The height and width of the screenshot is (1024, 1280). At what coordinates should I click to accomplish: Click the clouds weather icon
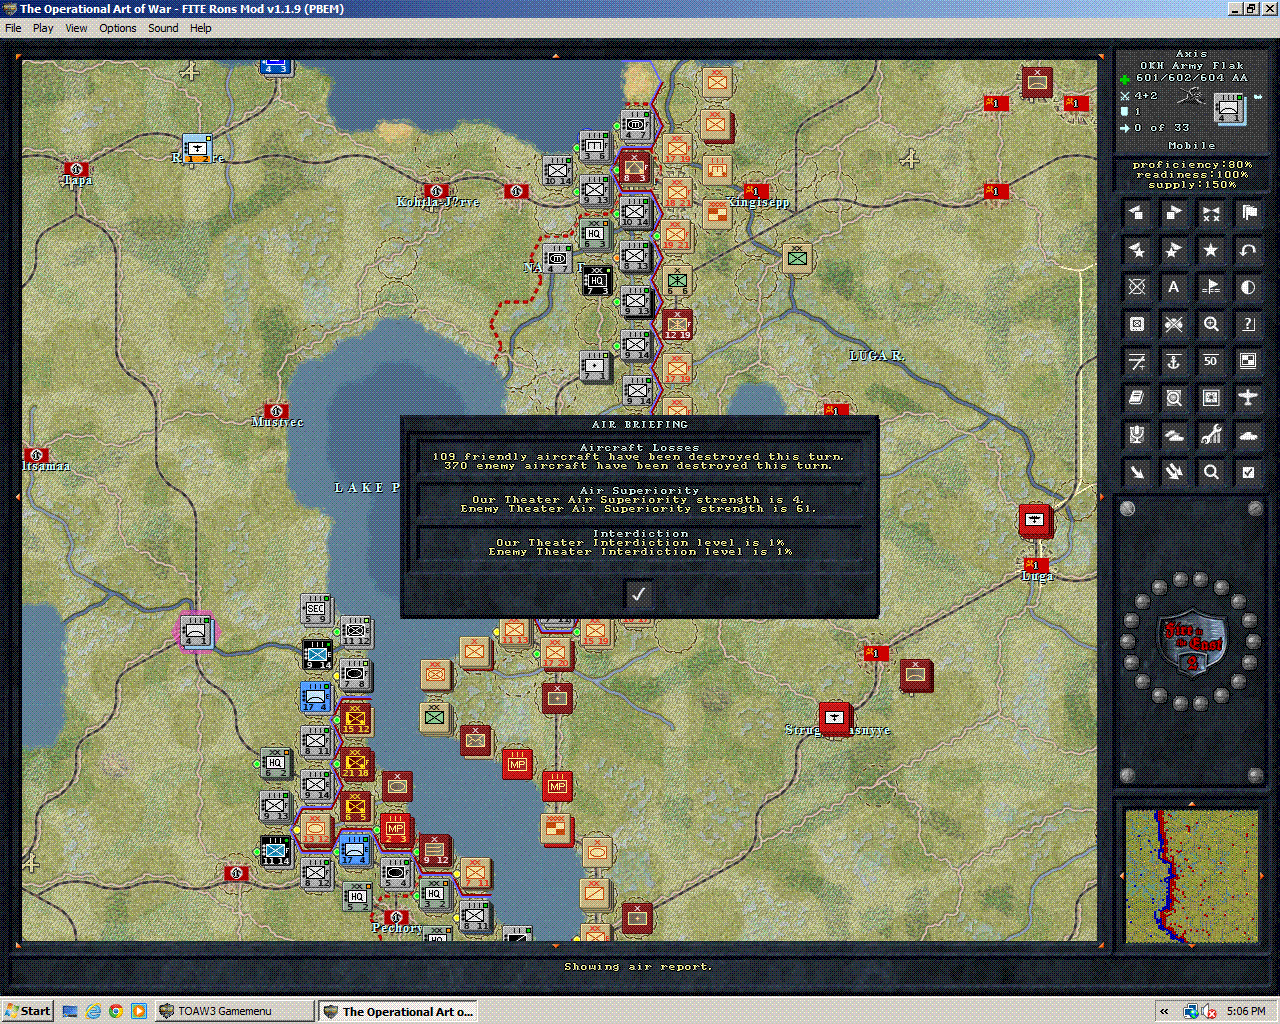pyautogui.click(x=1173, y=435)
